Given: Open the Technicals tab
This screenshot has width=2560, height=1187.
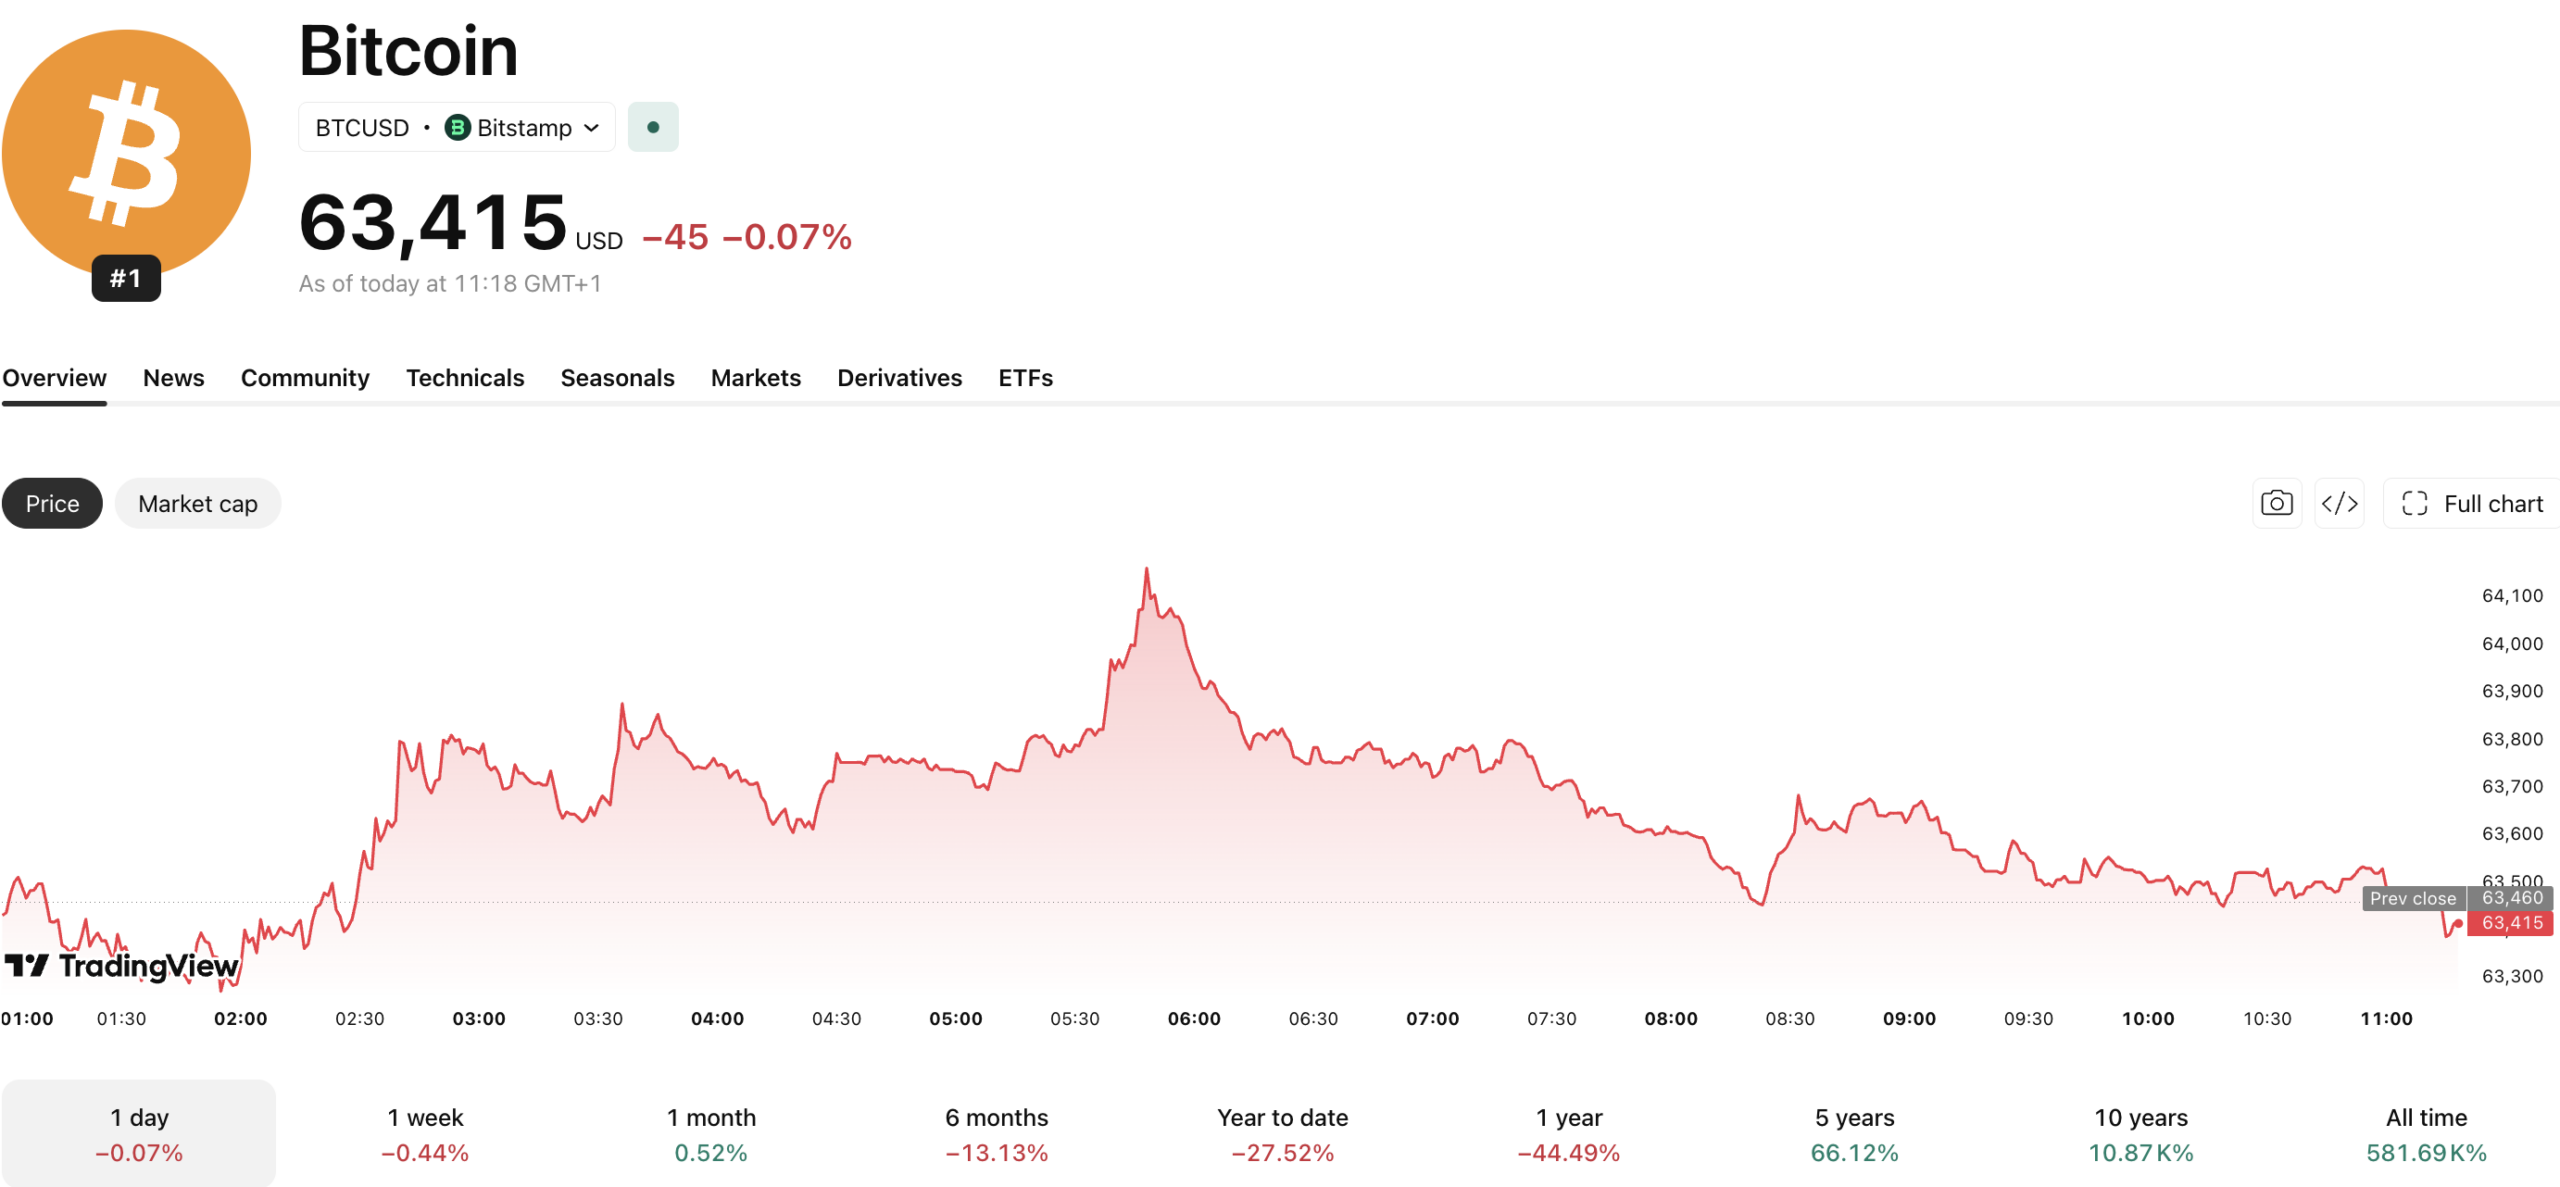Looking at the screenshot, I should (465, 378).
